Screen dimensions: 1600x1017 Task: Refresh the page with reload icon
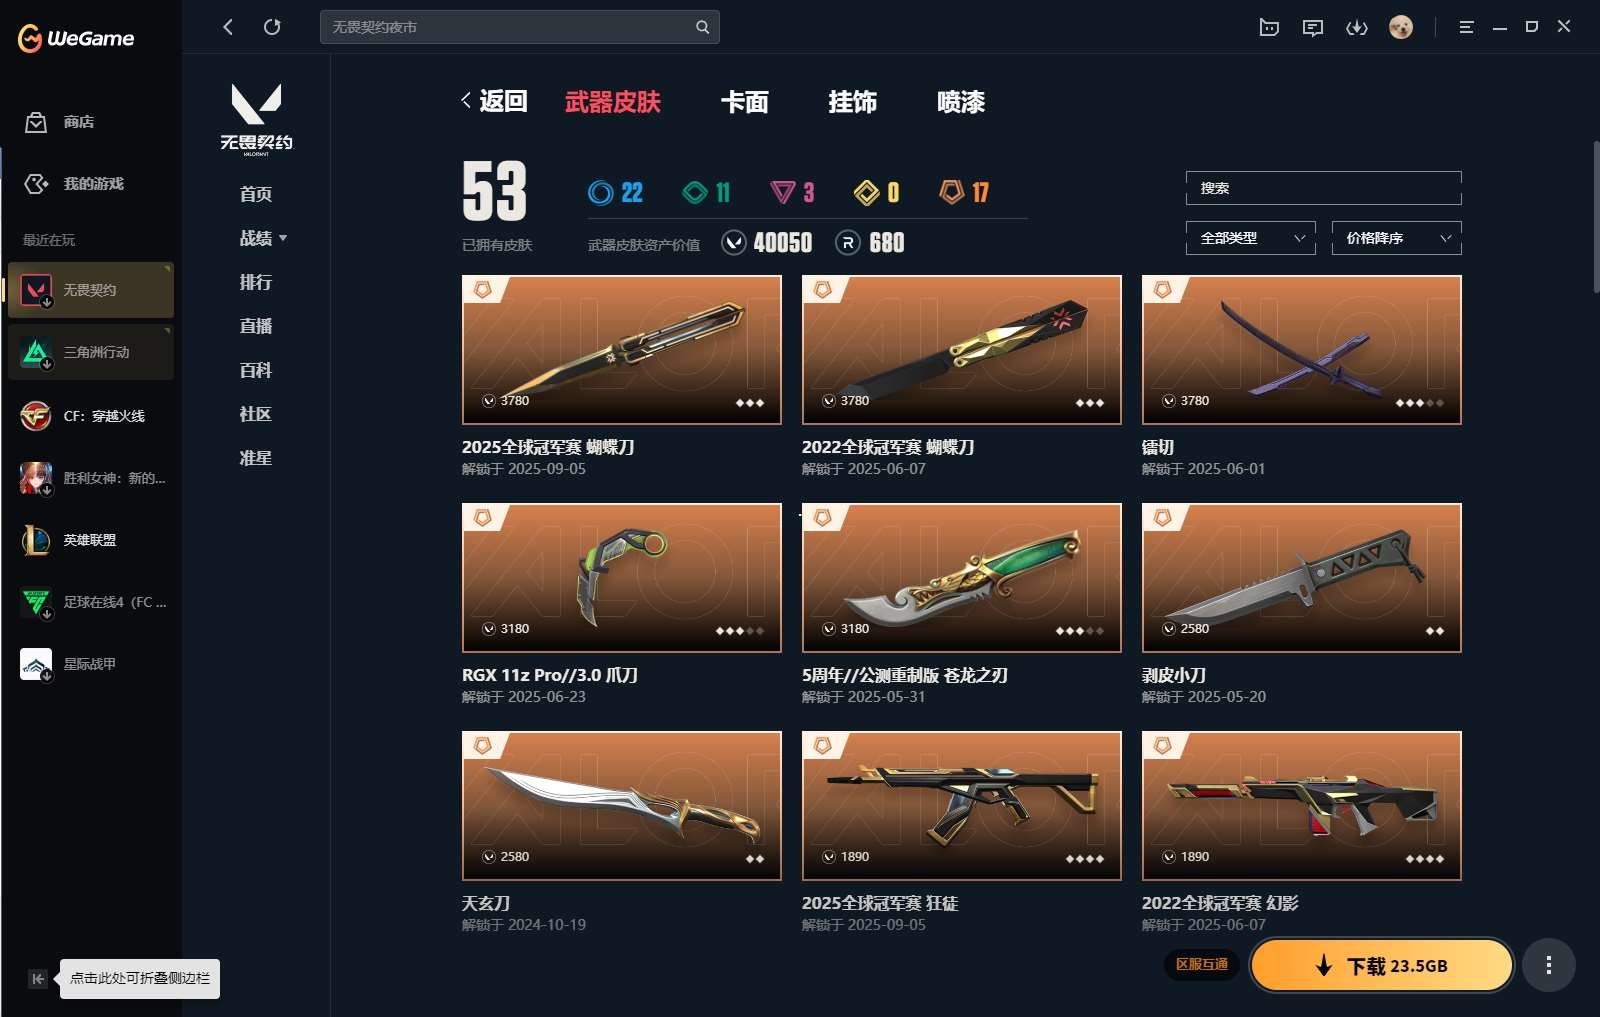click(272, 27)
